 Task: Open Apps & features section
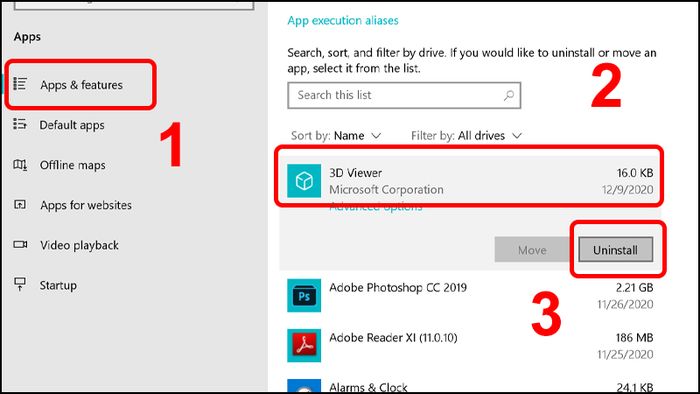pos(81,84)
